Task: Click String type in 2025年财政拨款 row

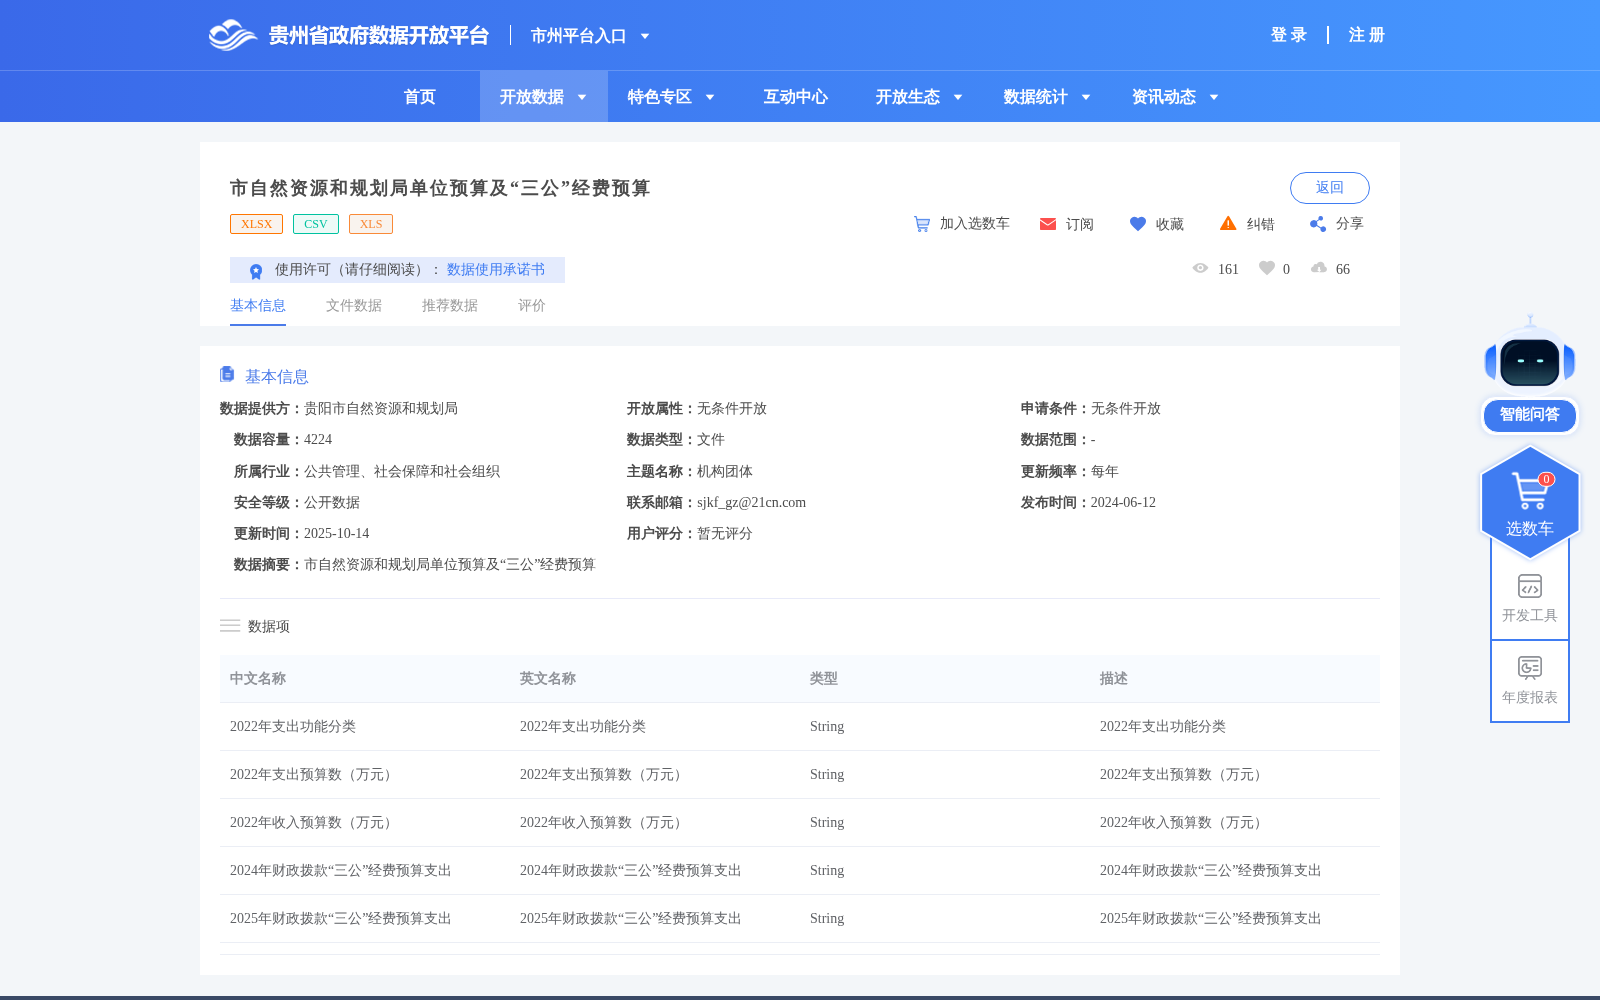Action: (827, 919)
